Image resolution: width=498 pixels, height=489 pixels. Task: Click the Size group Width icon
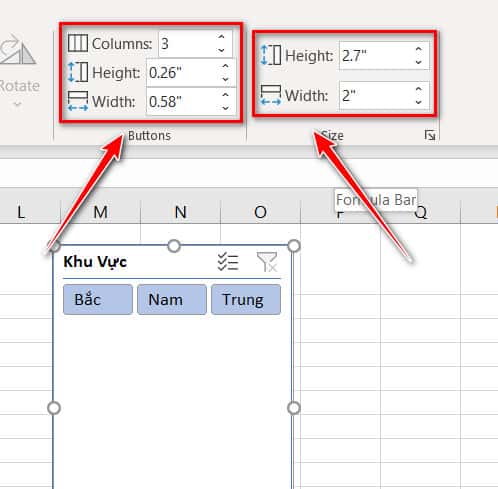click(271, 95)
